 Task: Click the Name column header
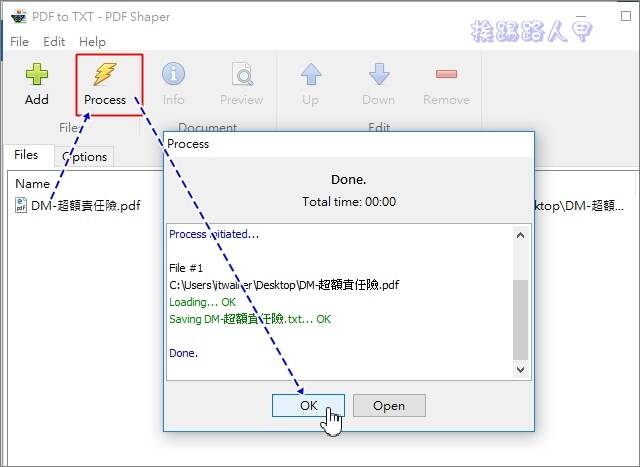32,184
